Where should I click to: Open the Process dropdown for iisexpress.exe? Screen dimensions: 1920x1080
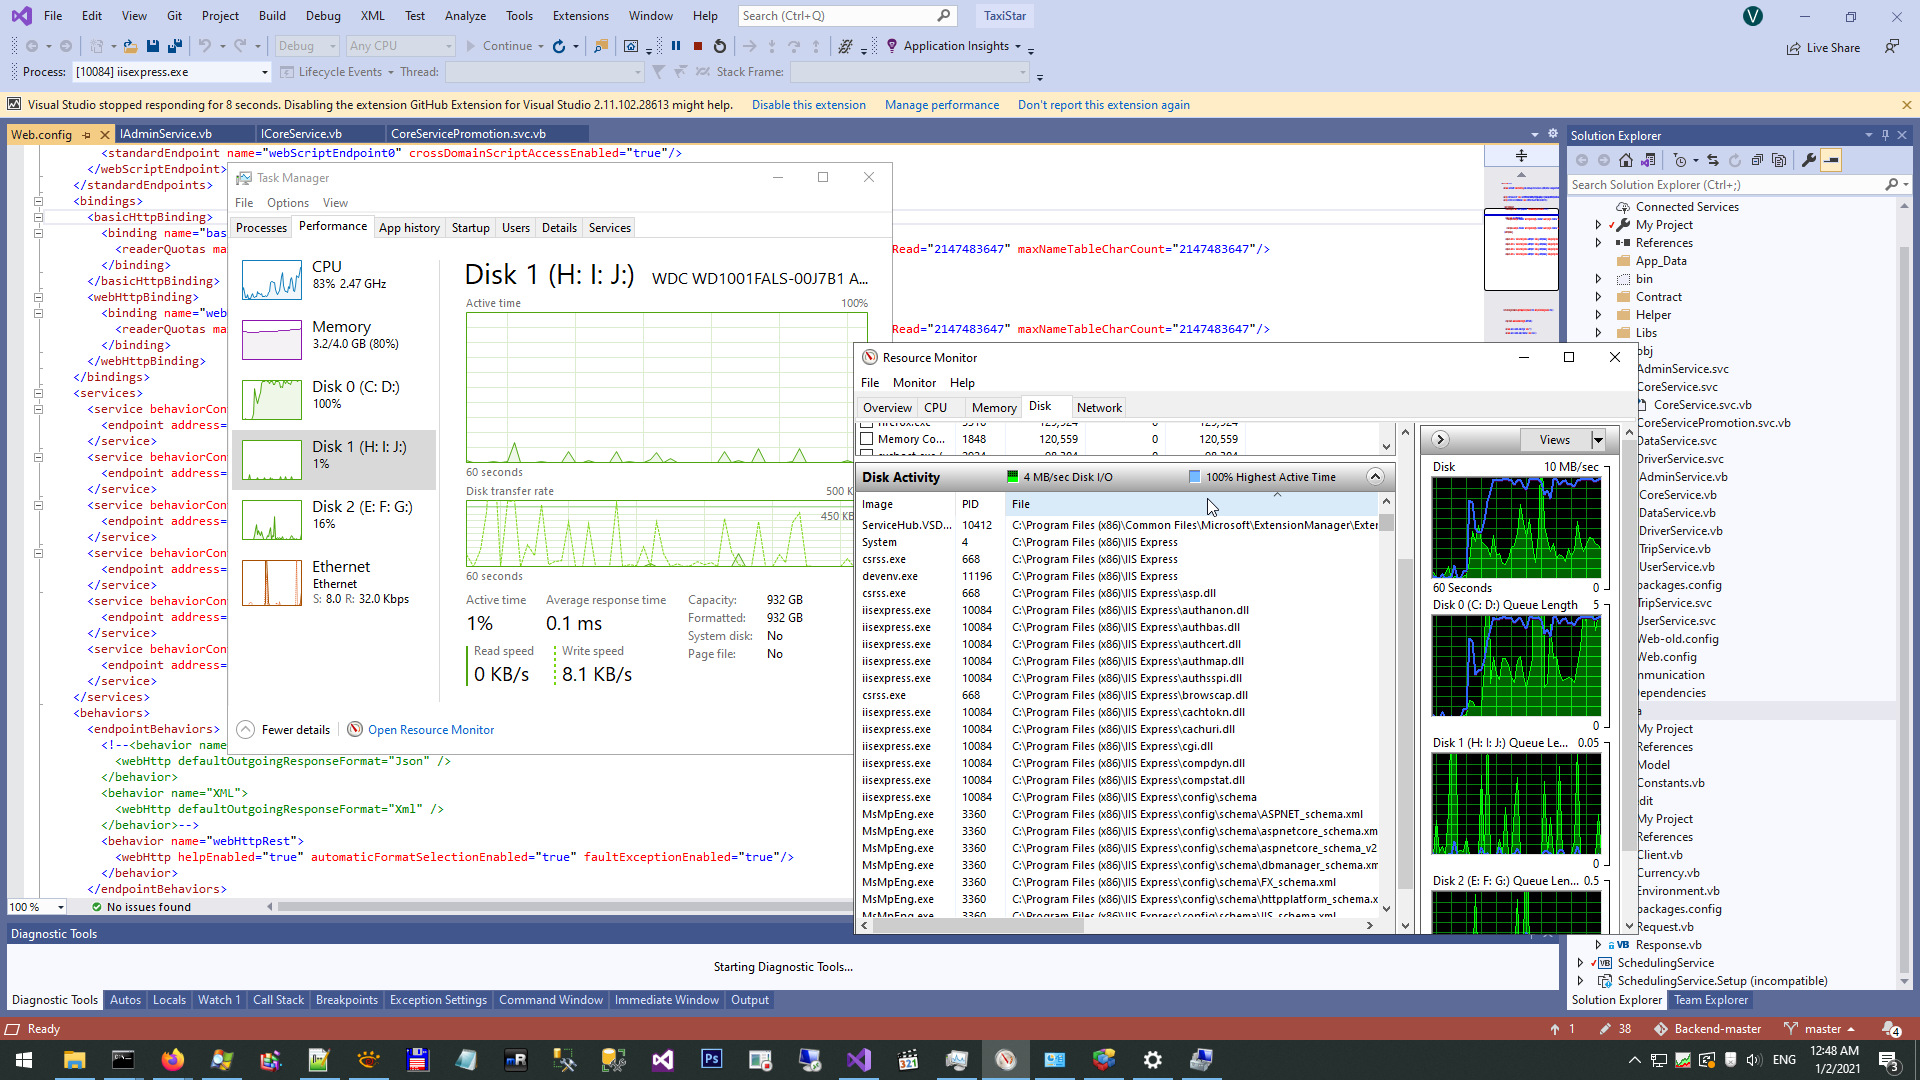click(264, 72)
